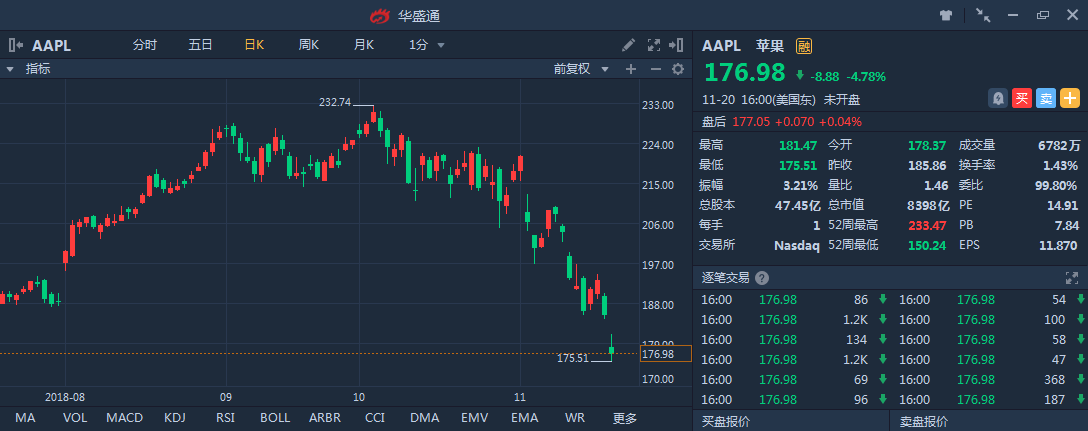Screen dimensions: 1088x431
Task: Expand the 逐笔交易 panel
Action: pyautogui.click(x=1071, y=278)
